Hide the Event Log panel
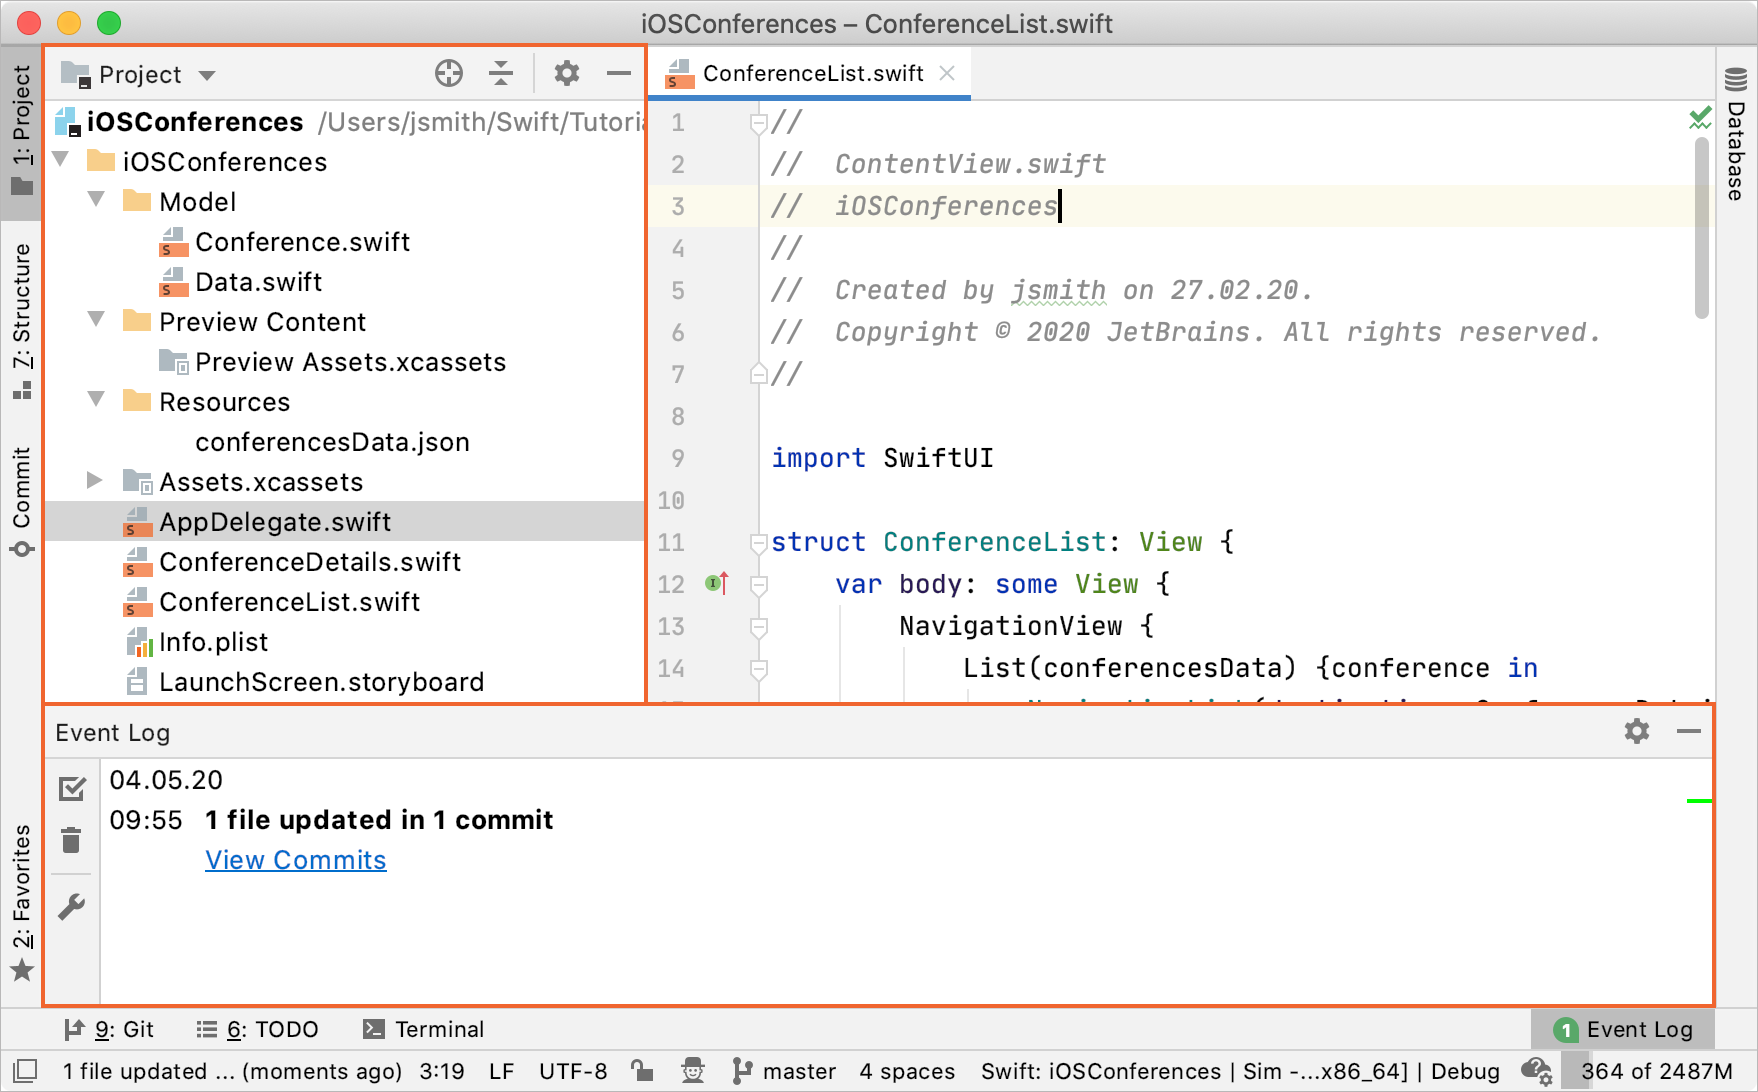The width and height of the screenshot is (1758, 1092). point(1689,731)
